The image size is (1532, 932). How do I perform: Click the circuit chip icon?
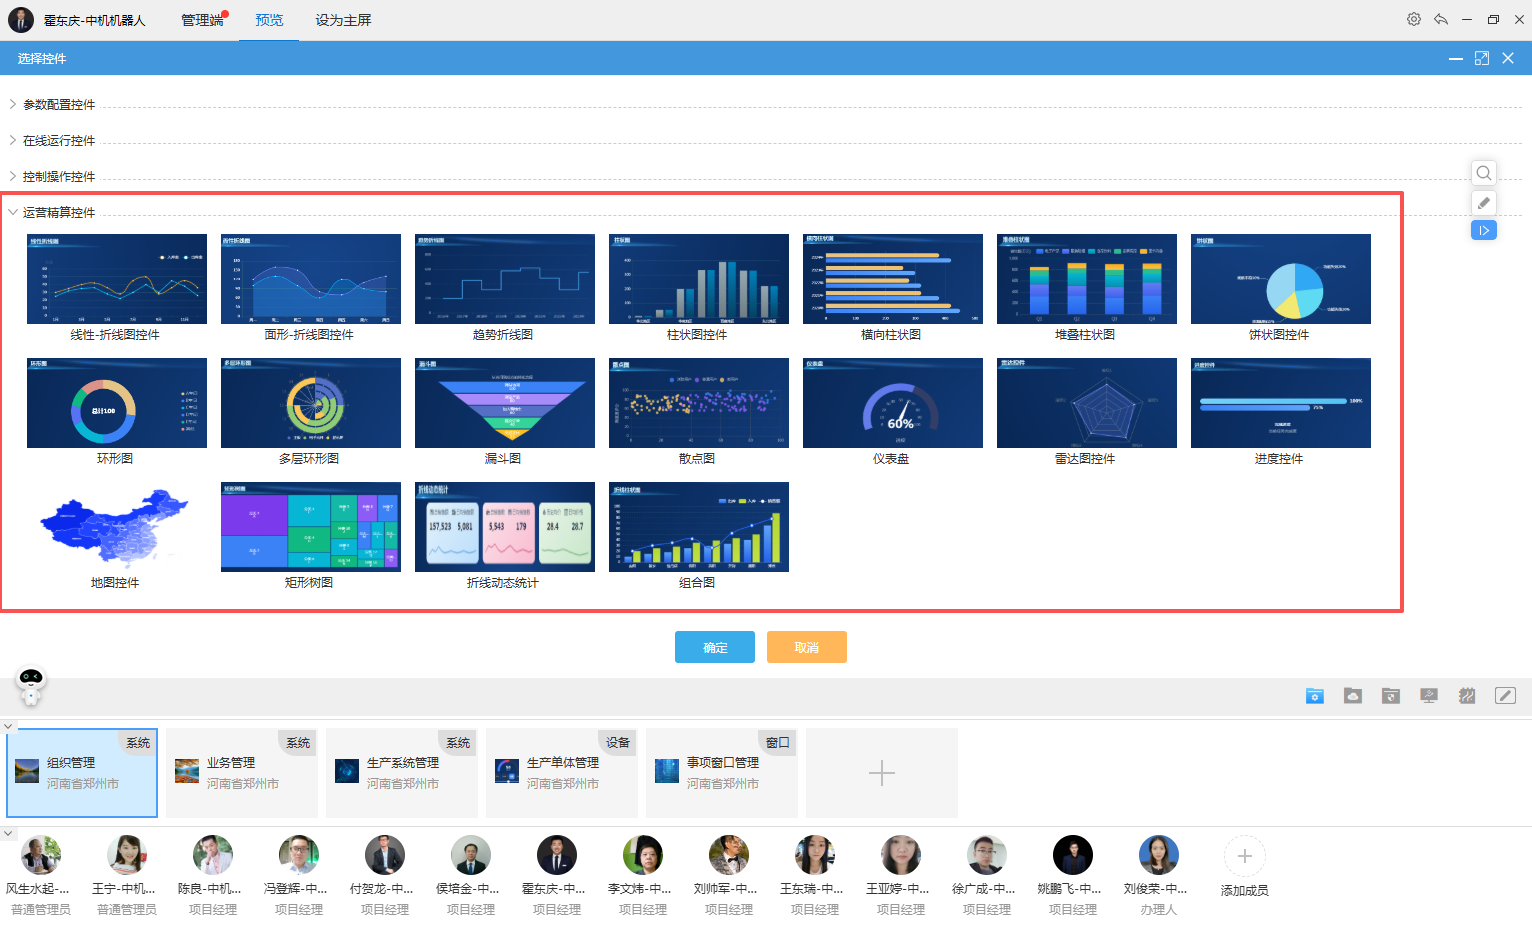(x=1467, y=696)
